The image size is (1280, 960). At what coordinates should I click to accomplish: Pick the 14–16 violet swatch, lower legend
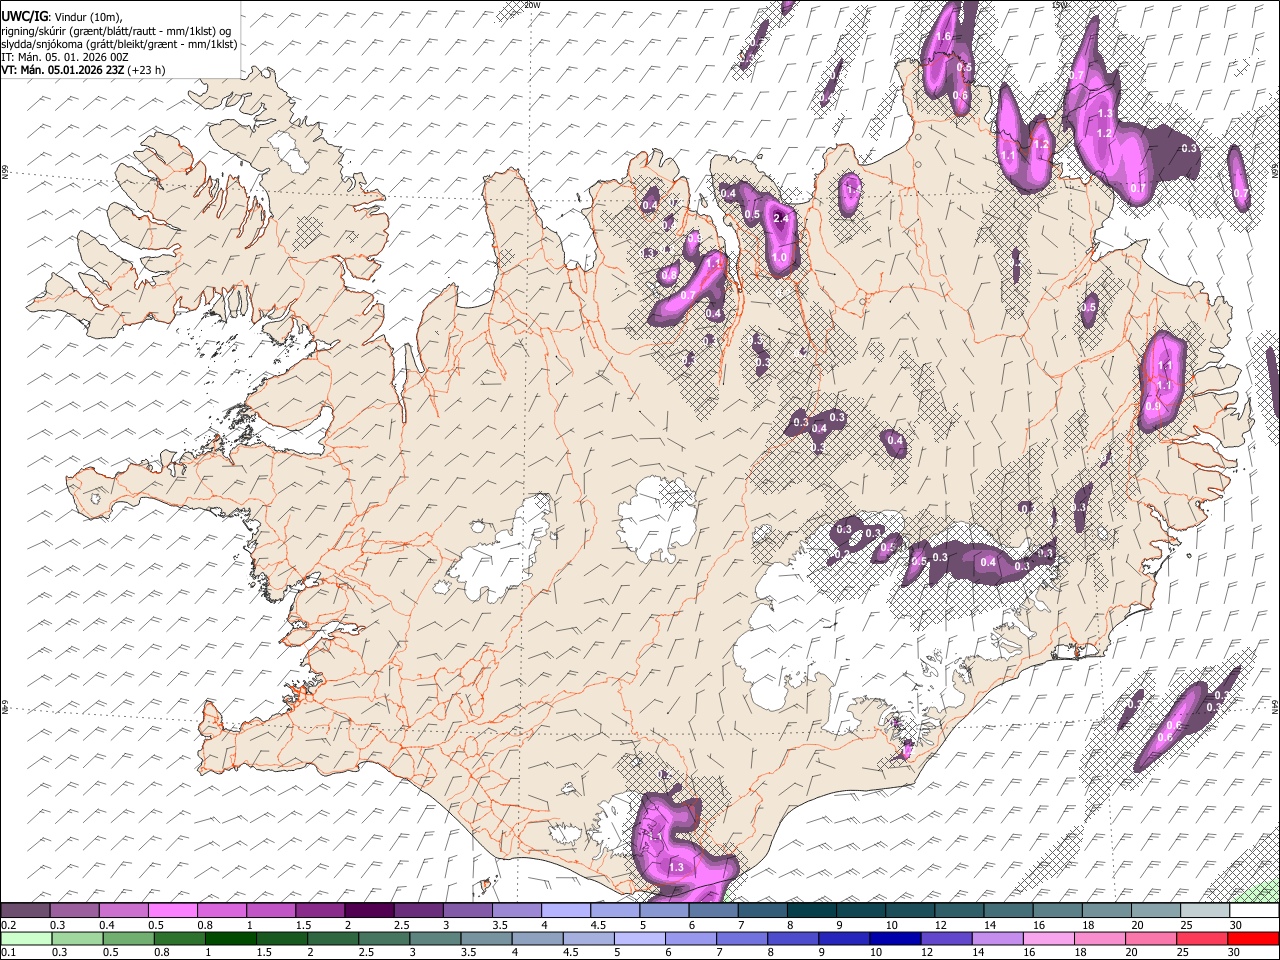click(x=998, y=938)
